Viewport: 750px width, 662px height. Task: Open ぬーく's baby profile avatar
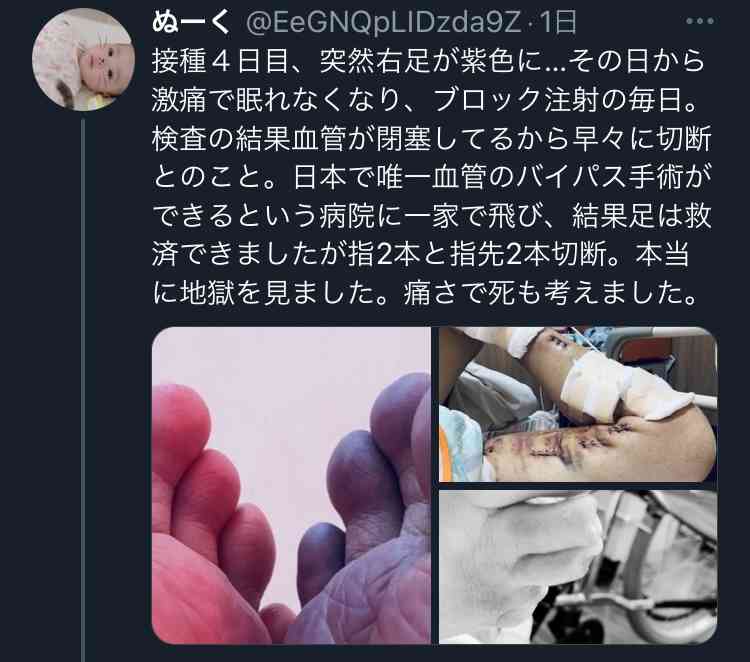tap(84, 60)
